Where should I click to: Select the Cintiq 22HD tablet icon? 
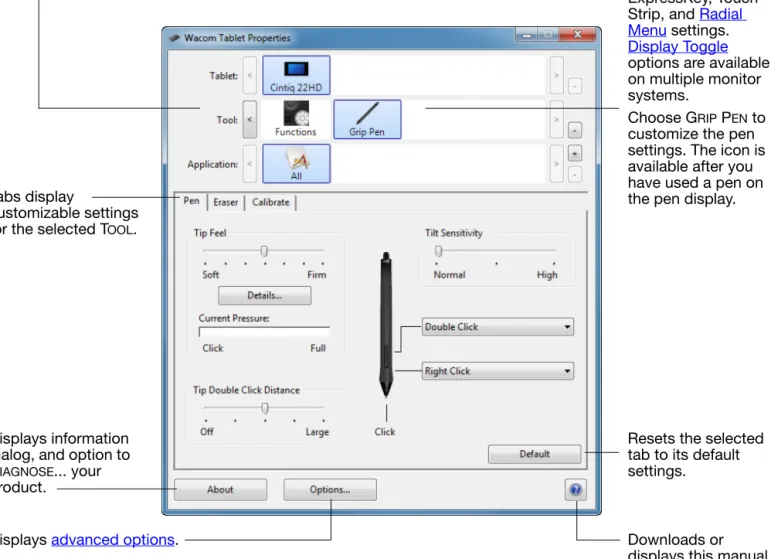[x=296, y=75]
